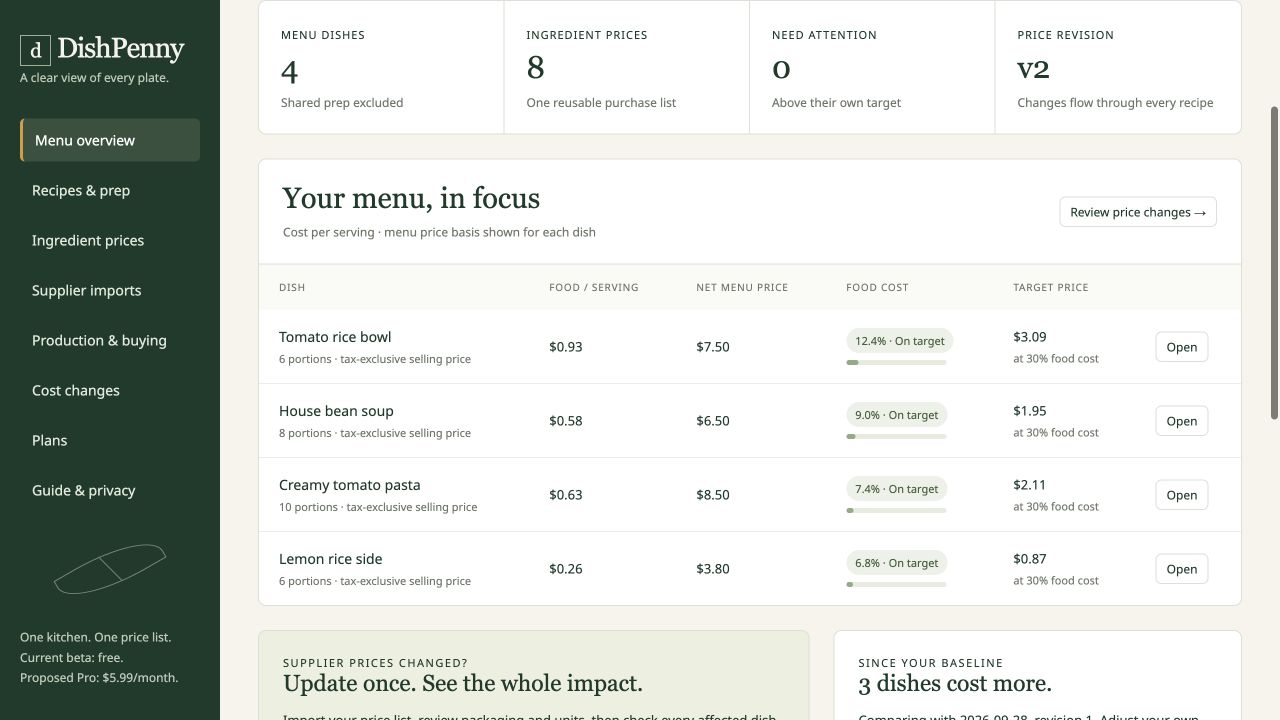Screen dimensions: 1280x720
Task: Open the Menu overview page
Action: (110, 140)
